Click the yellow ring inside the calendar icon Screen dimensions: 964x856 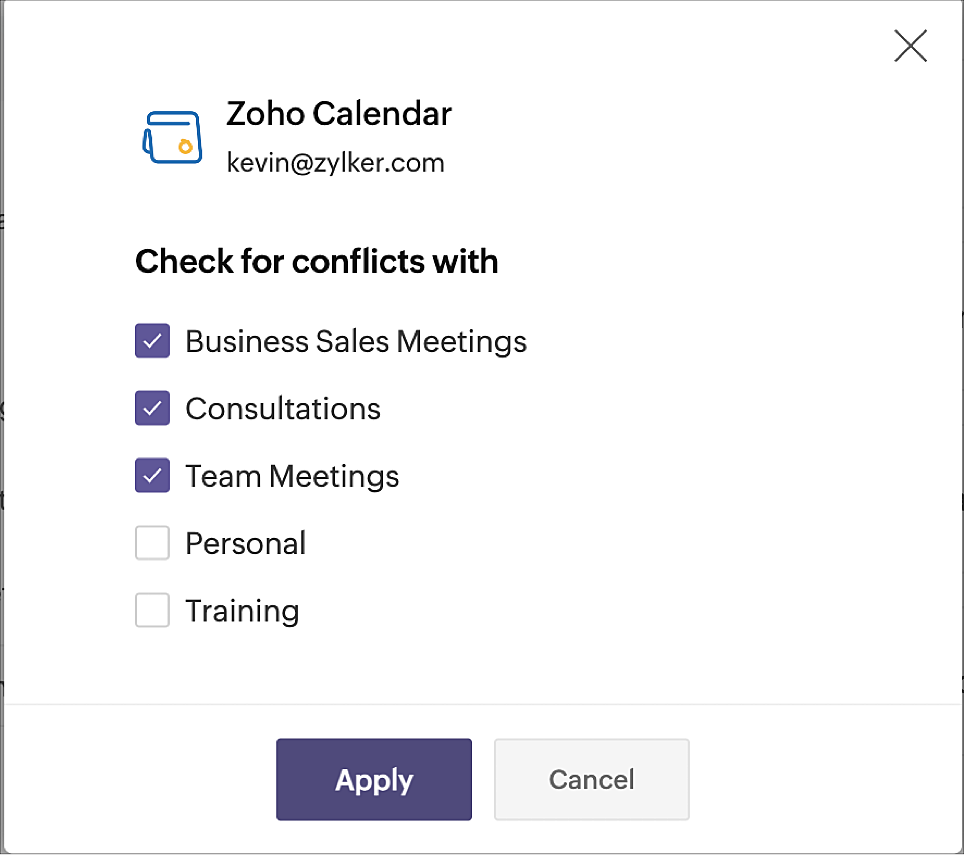click(185, 147)
